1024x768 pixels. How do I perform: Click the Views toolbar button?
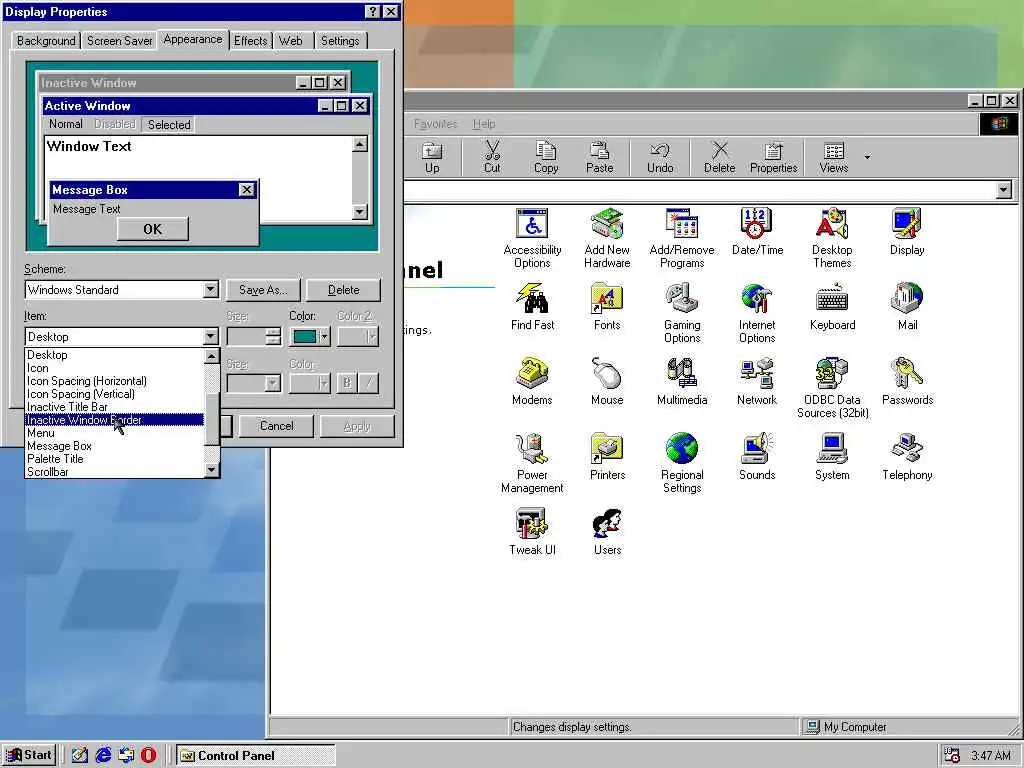point(834,157)
